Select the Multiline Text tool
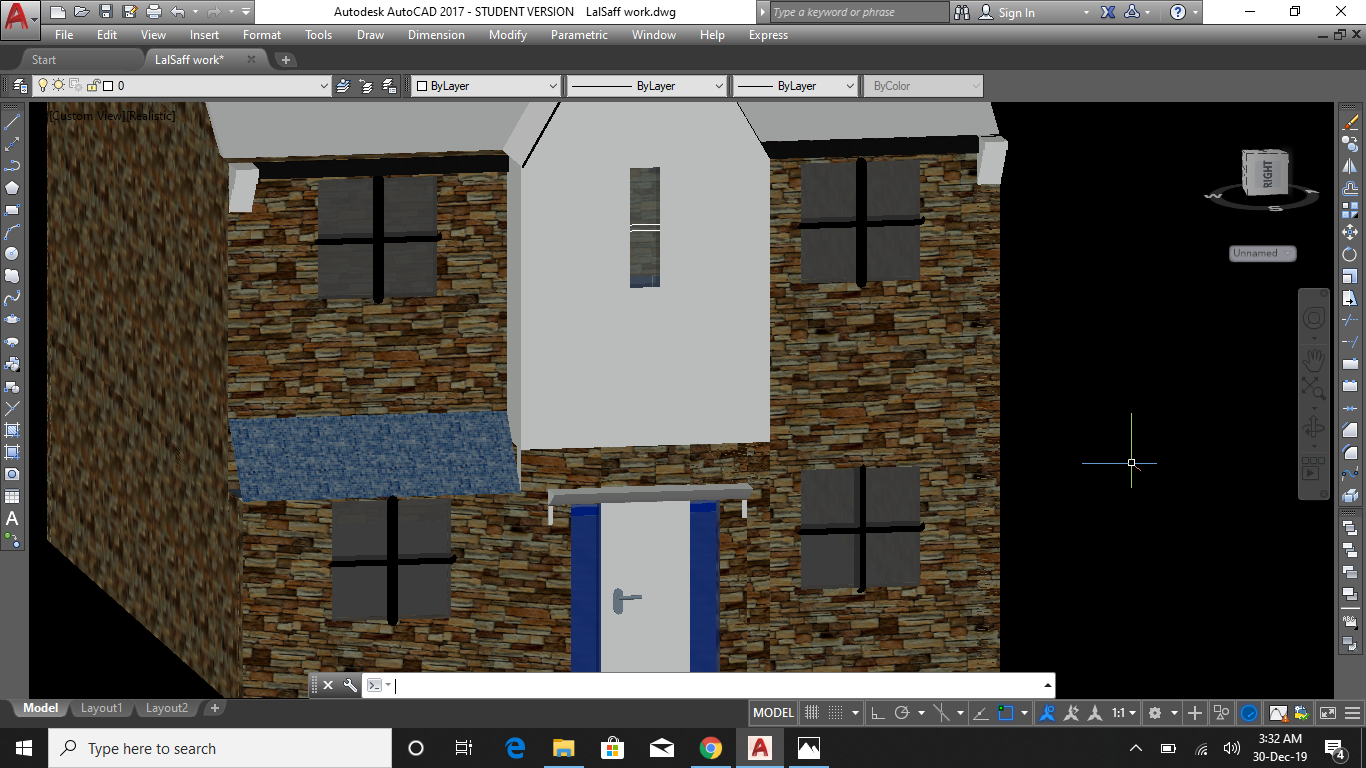Screen dimensions: 1366x768 (13, 517)
